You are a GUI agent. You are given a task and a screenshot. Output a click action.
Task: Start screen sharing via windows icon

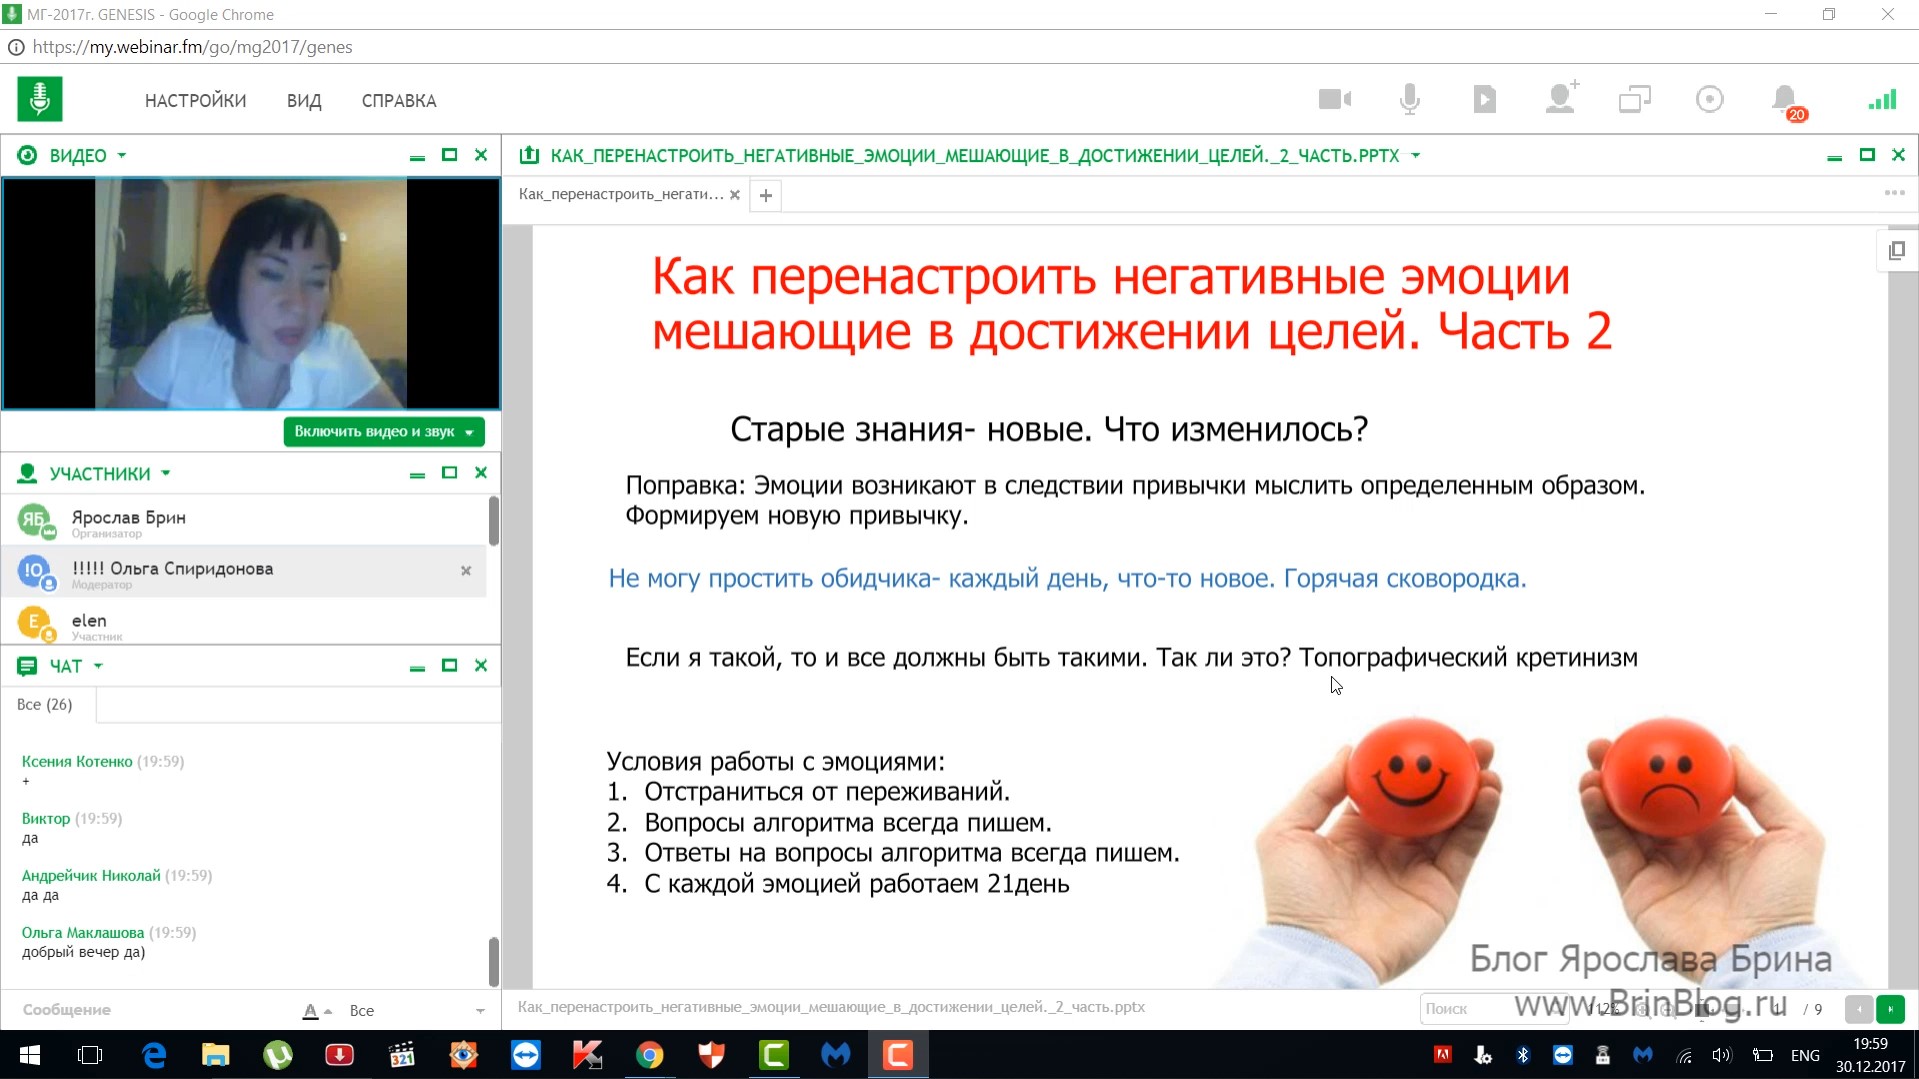[x=1635, y=99]
